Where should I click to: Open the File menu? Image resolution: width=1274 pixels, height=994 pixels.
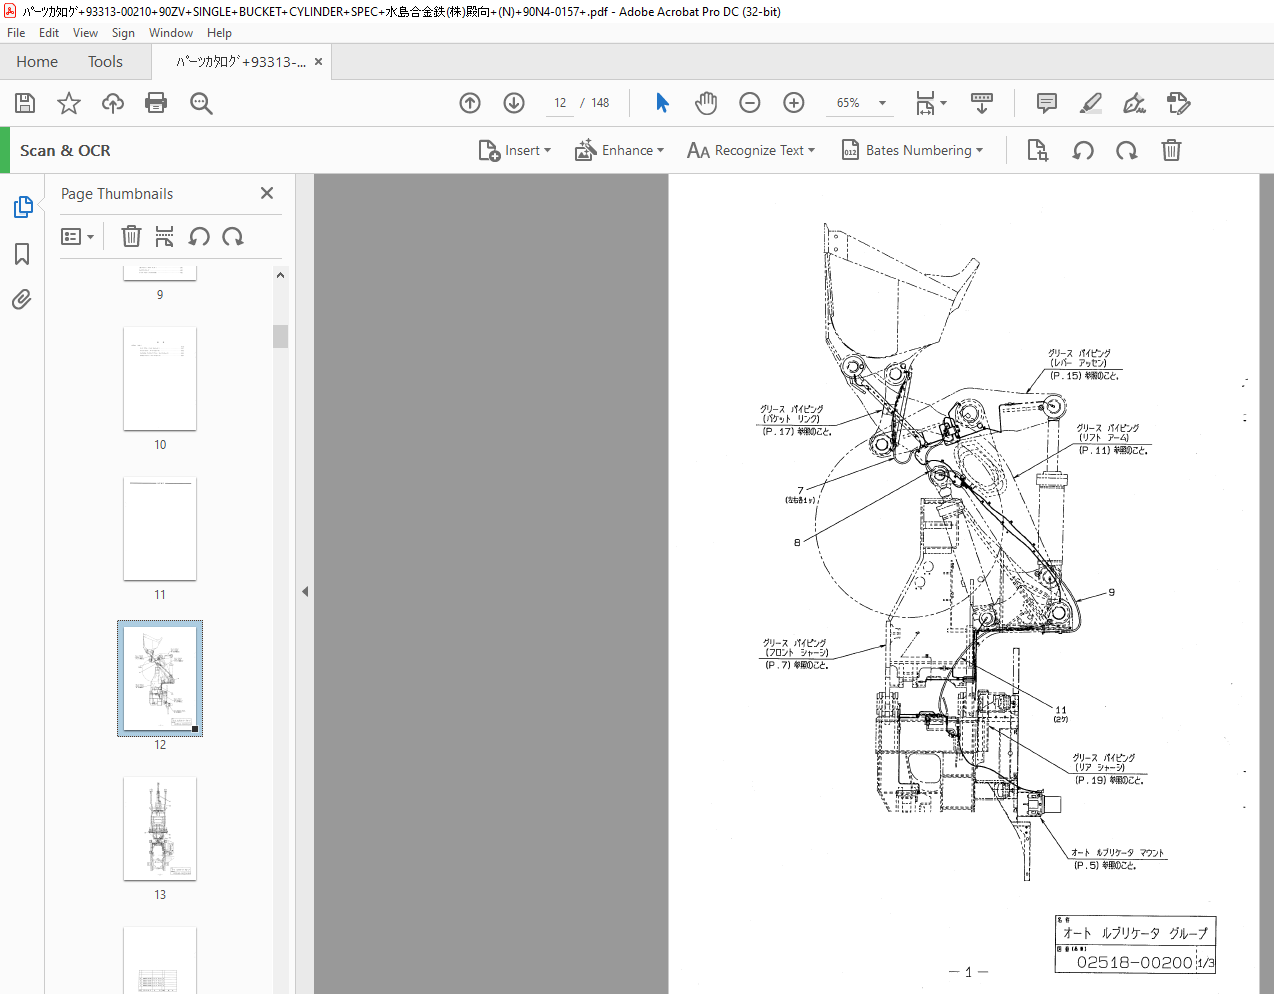[16, 33]
